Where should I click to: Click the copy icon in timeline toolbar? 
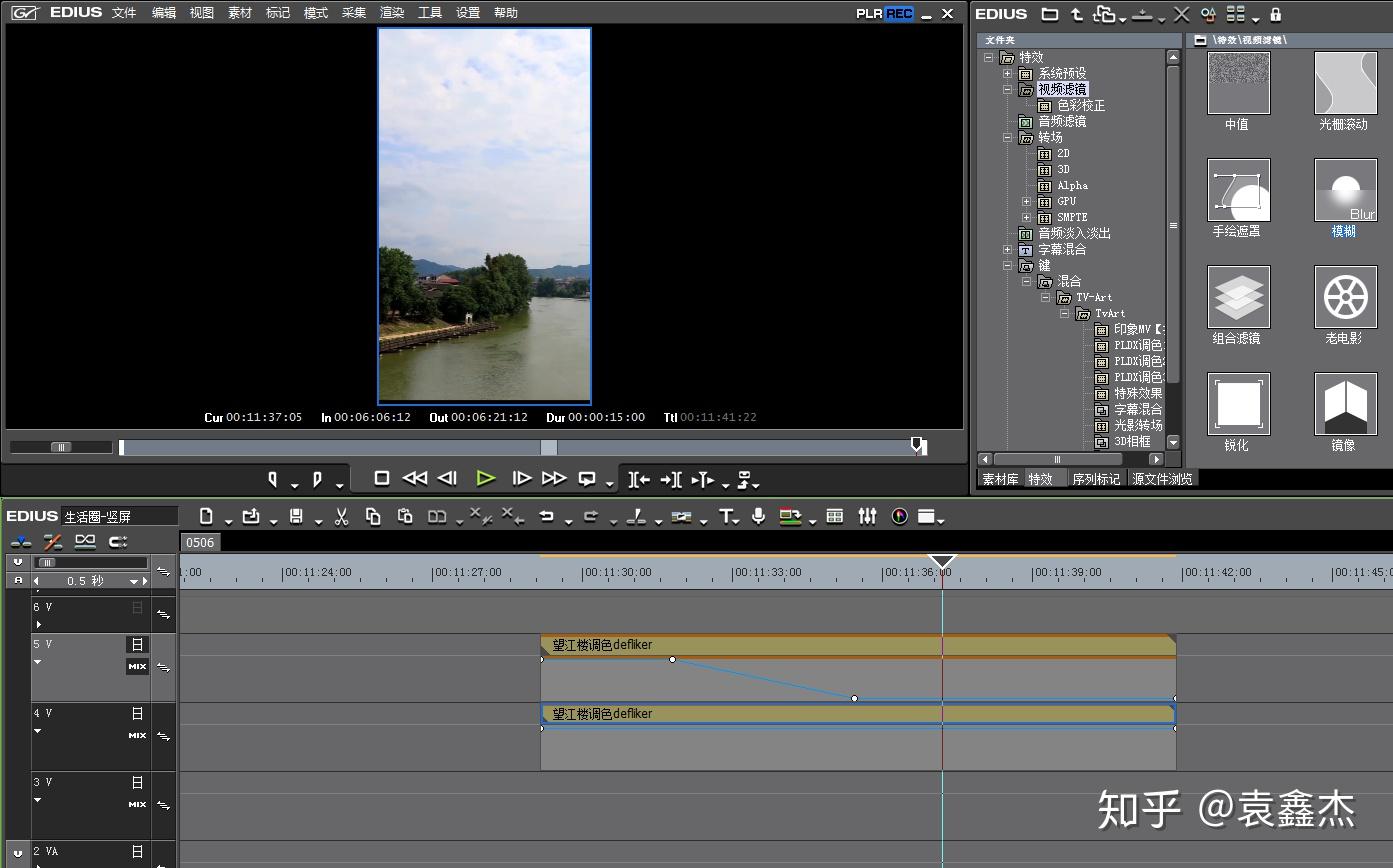[373, 516]
